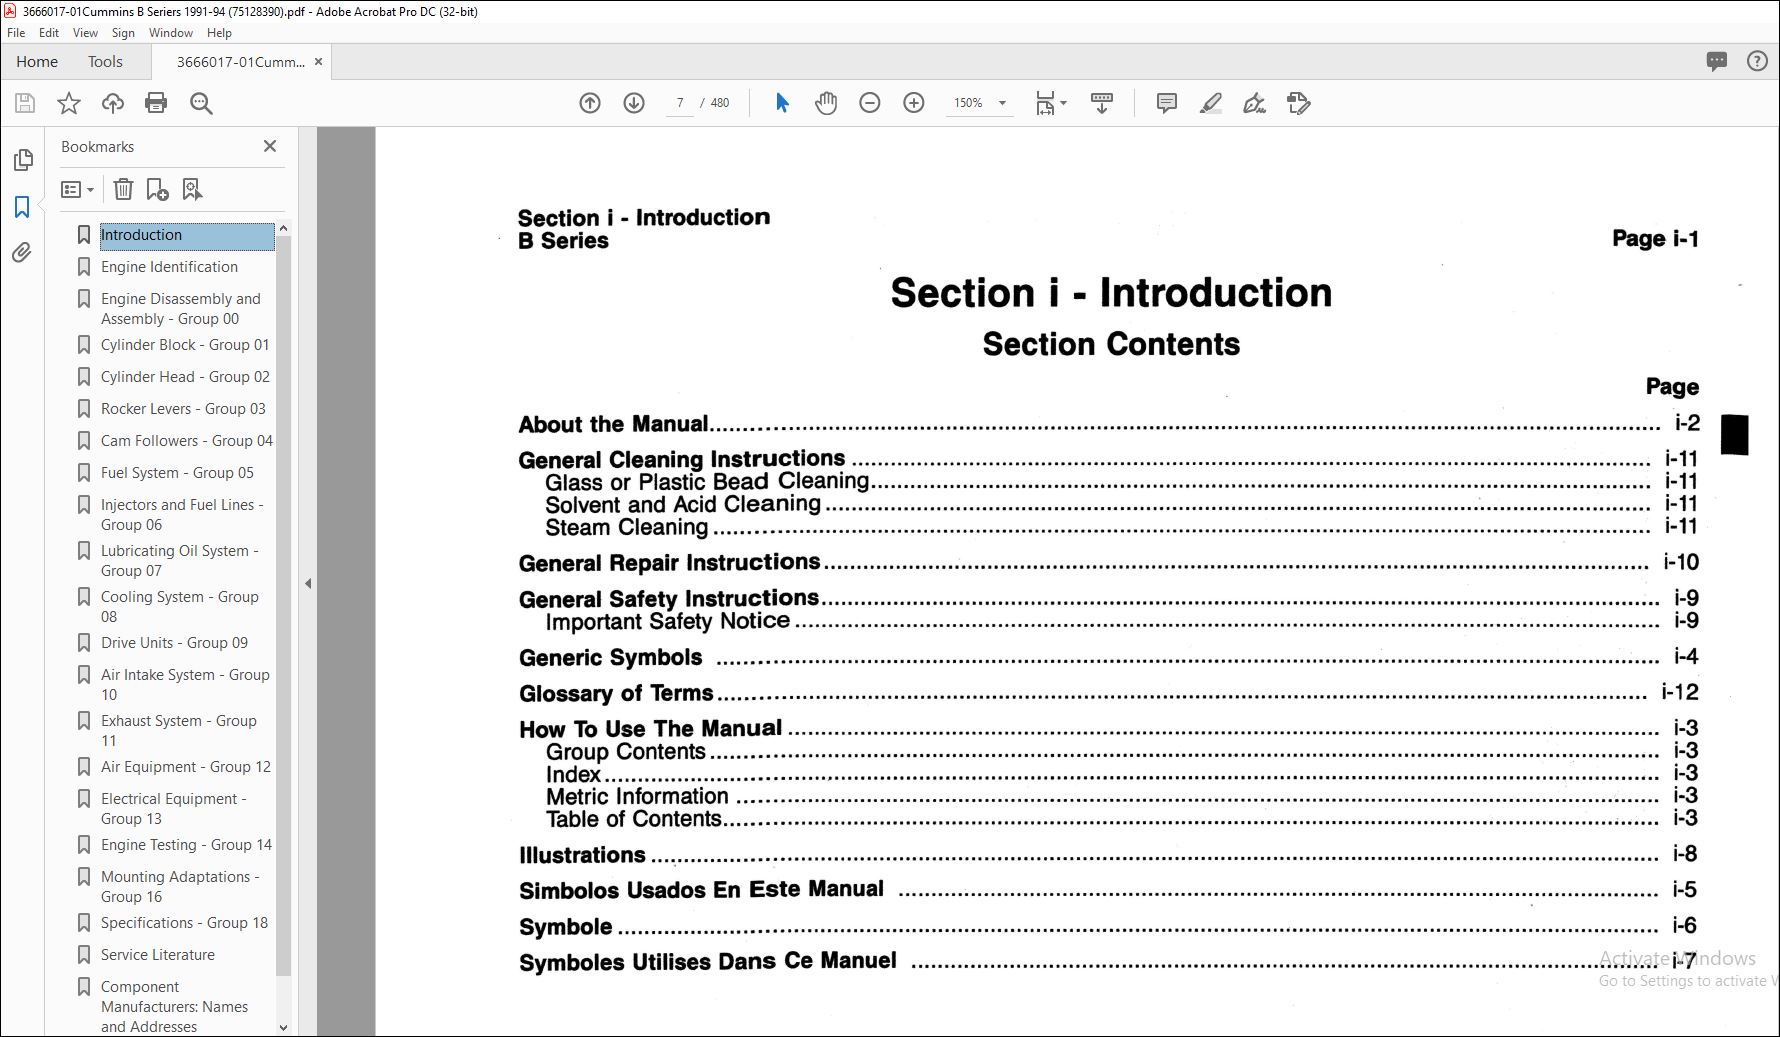1780x1037 pixels.
Task: Select the Introduction bookmark
Action: tap(186, 235)
